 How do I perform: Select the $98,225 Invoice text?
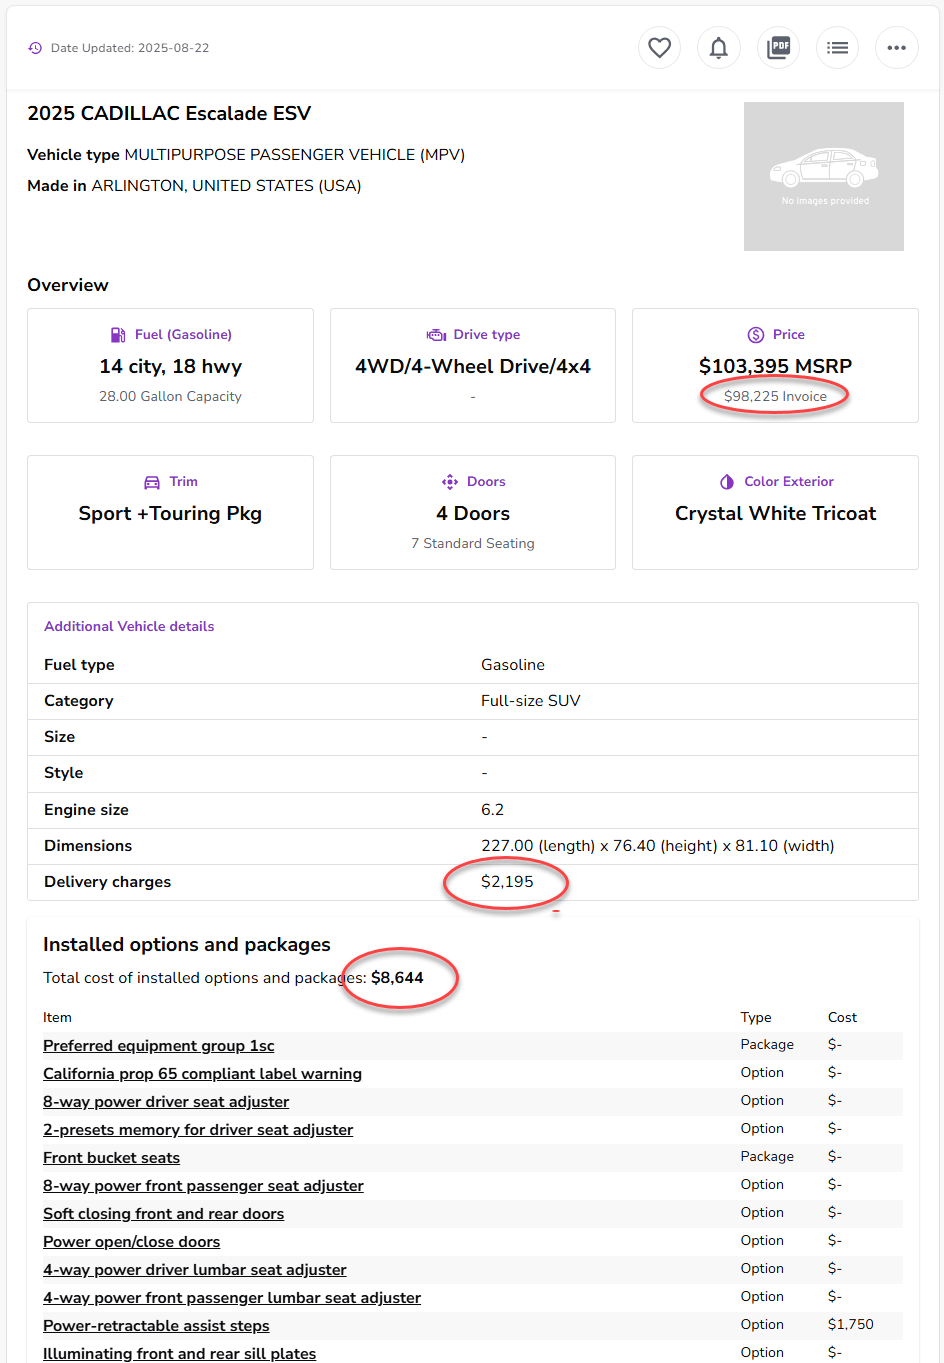coord(775,396)
